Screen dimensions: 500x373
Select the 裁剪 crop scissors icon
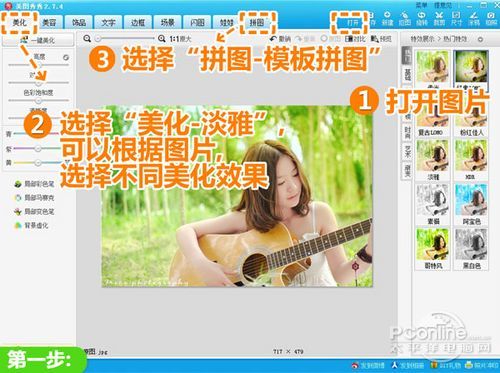tap(439, 19)
